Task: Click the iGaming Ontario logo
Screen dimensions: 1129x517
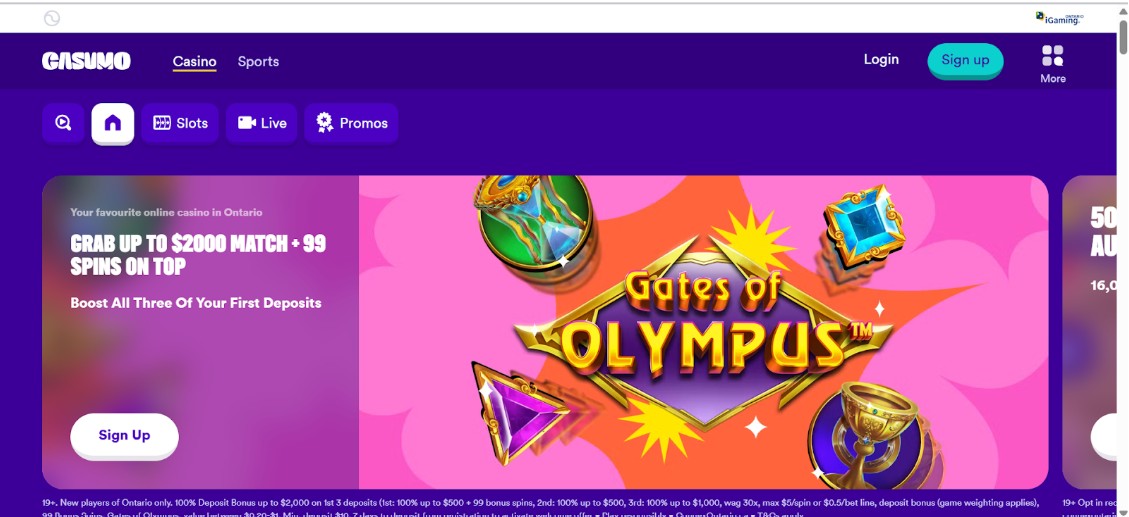Action: coord(1059,18)
